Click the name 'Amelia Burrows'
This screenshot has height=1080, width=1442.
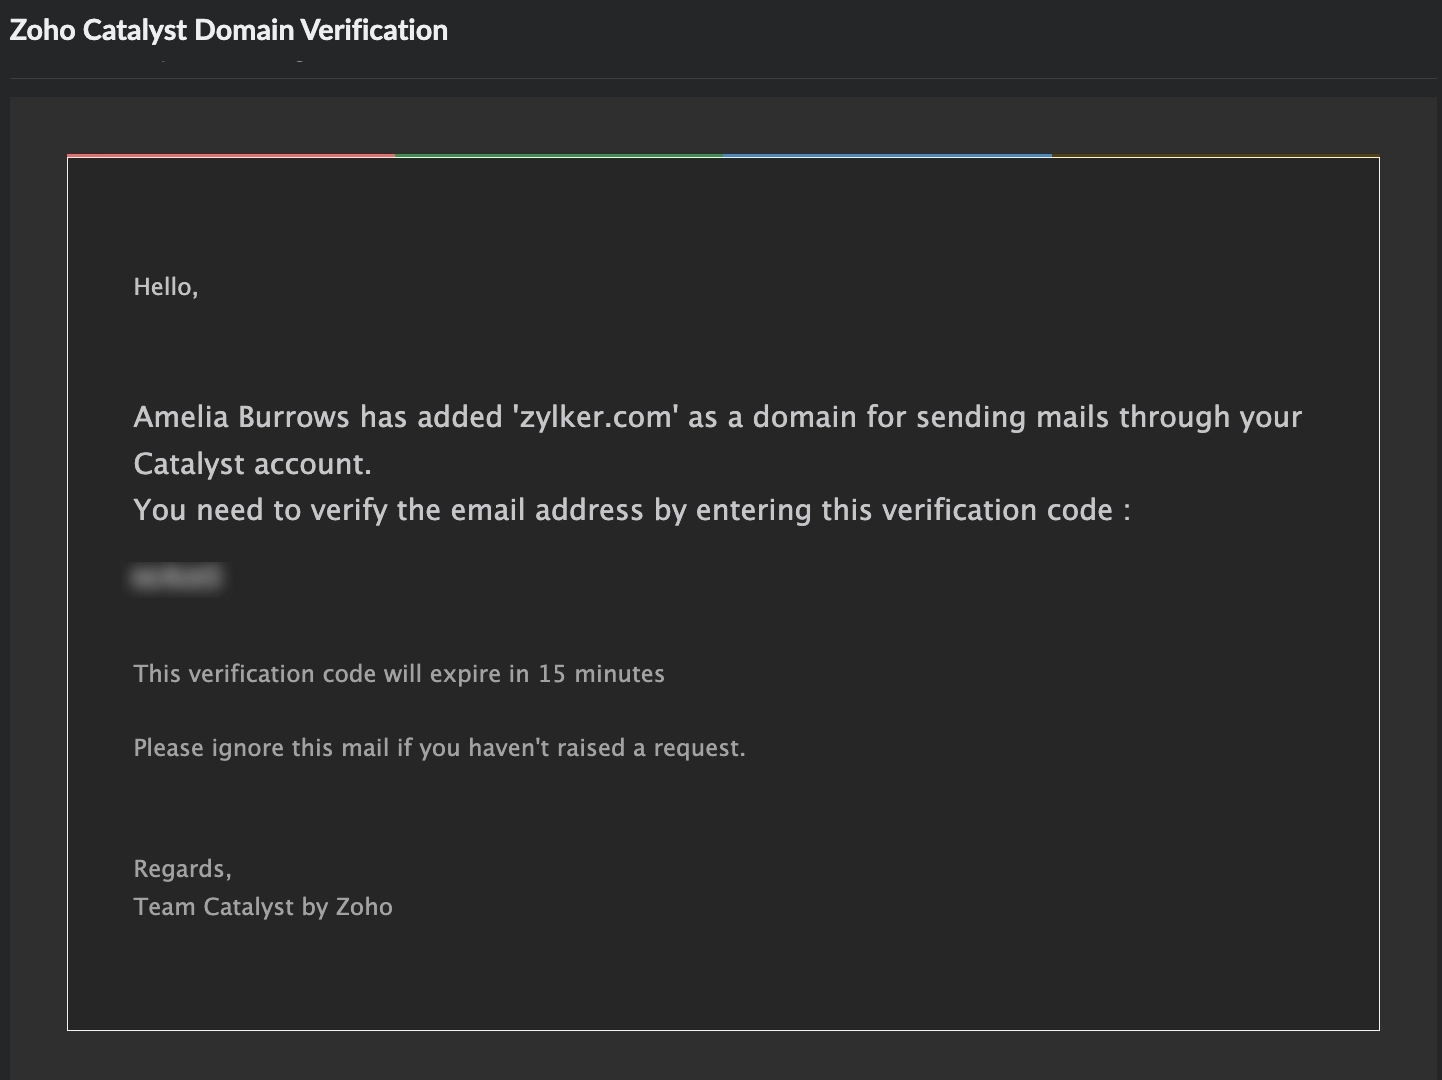(241, 416)
